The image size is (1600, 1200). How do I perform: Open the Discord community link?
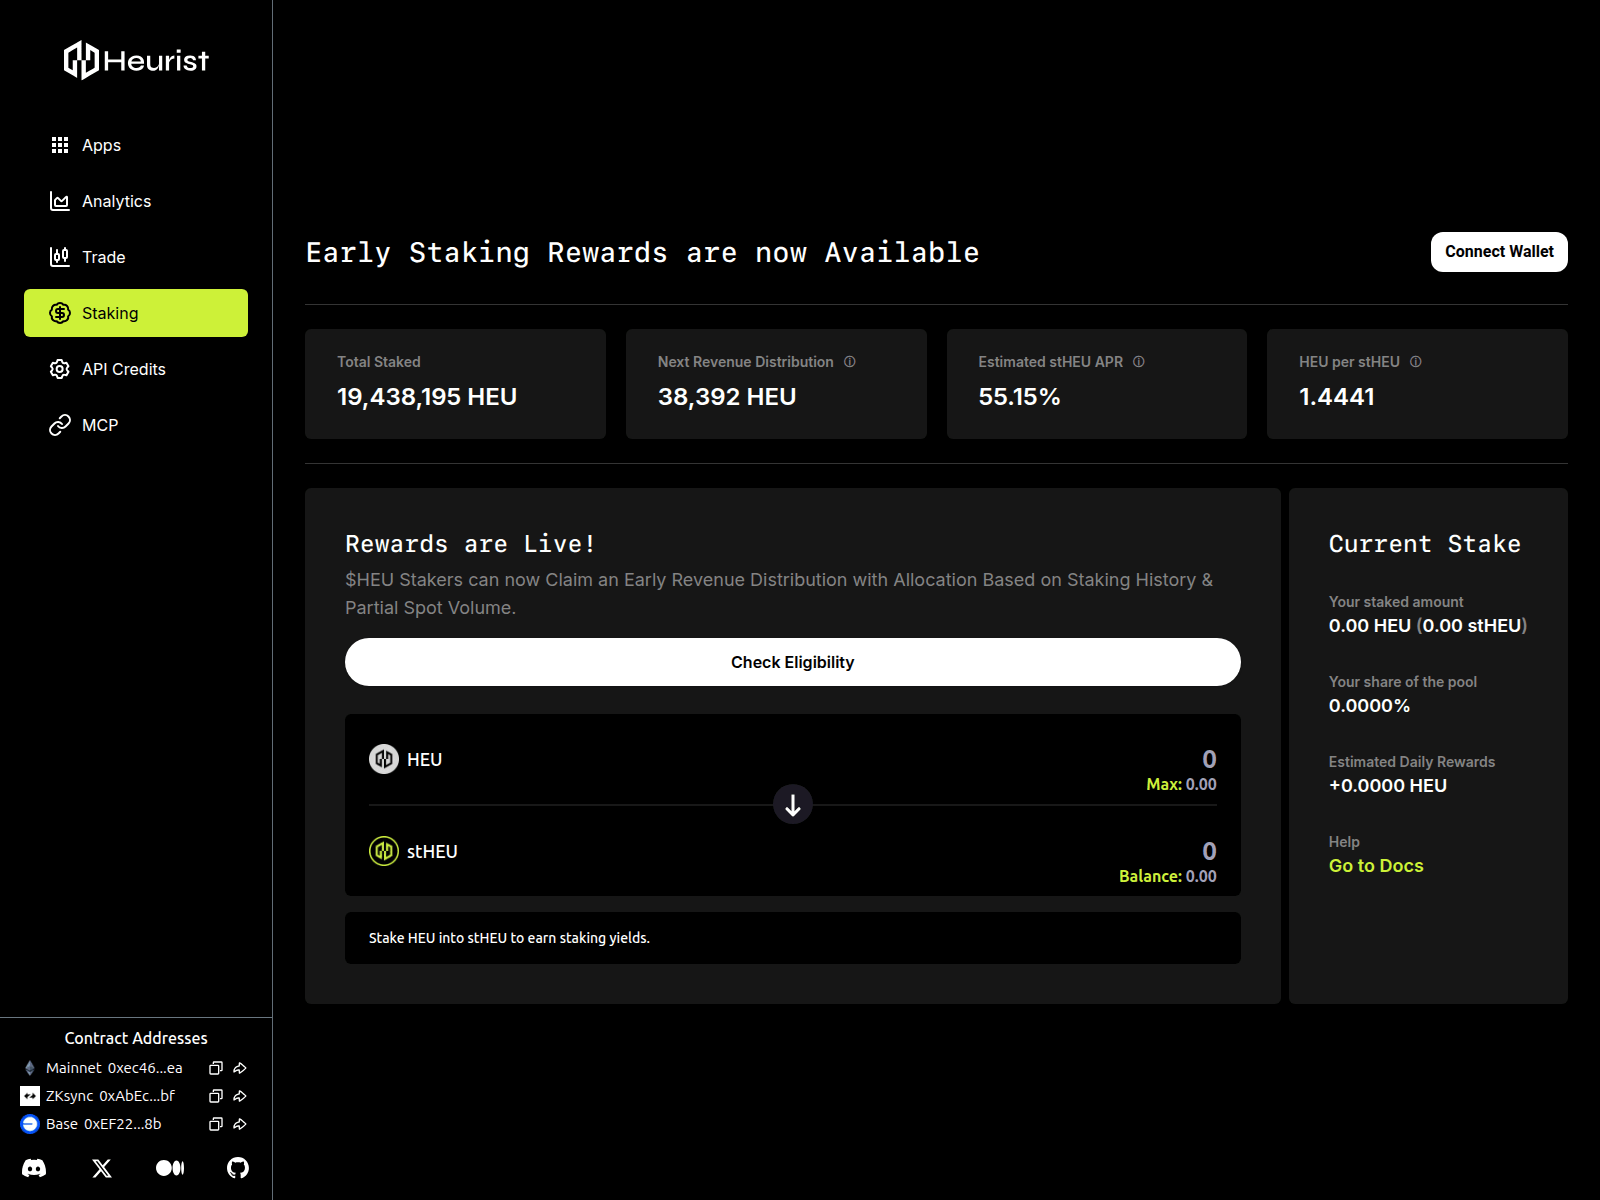point(34,1168)
